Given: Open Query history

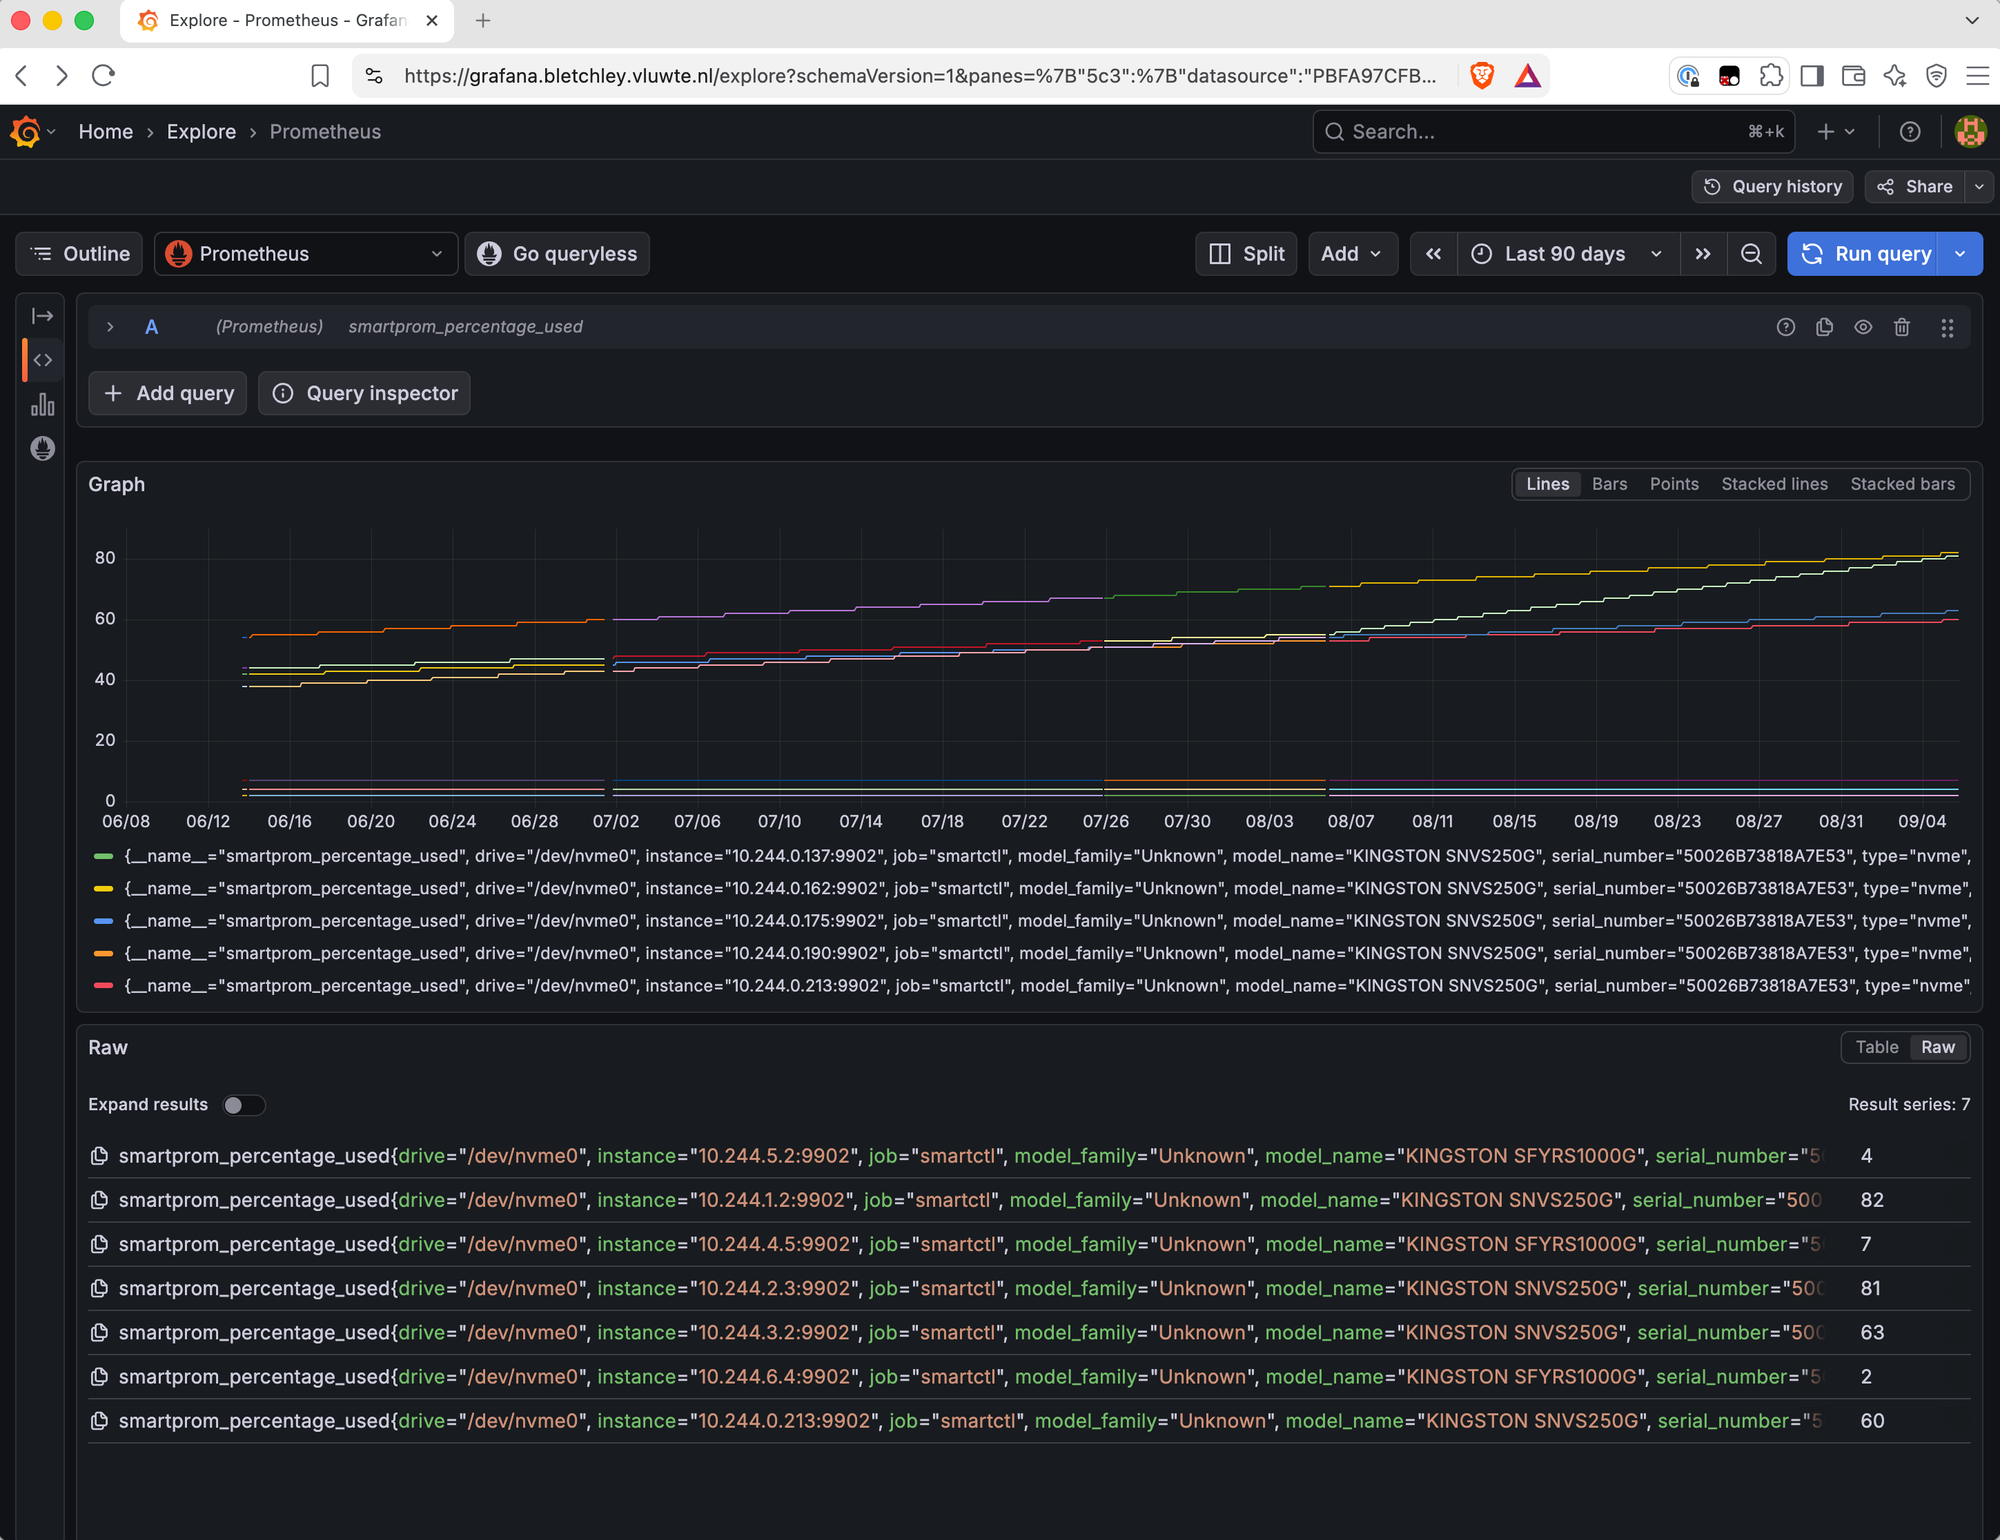Looking at the screenshot, I should [x=1772, y=187].
